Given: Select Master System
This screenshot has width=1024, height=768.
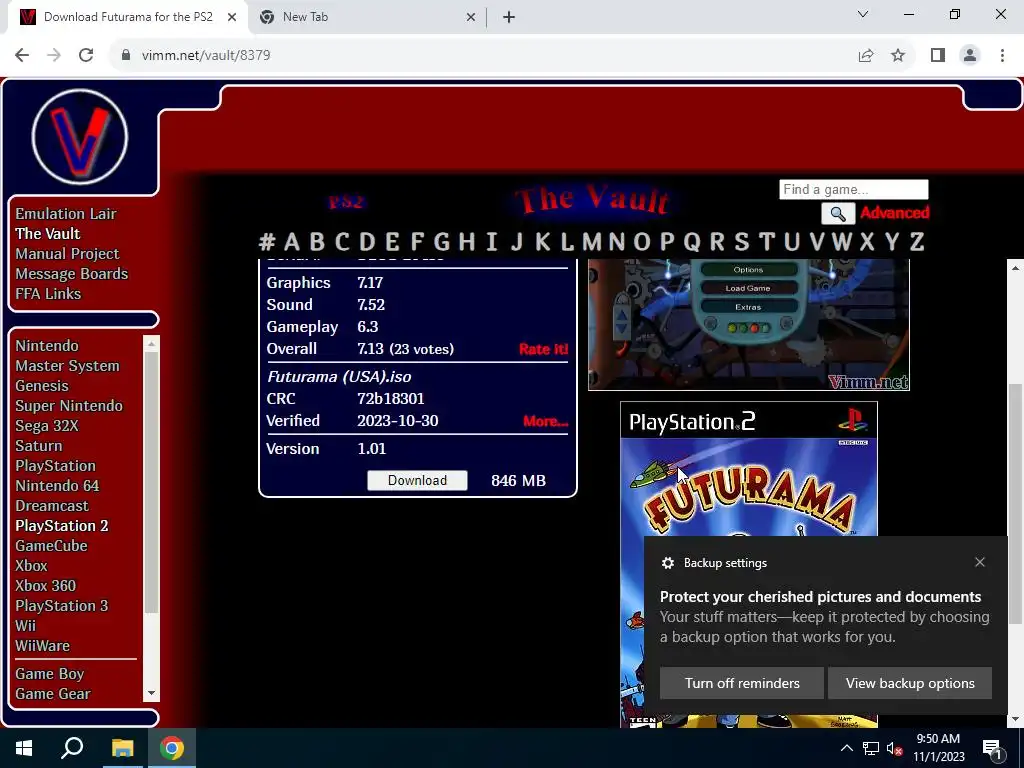Looking at the screenshot, I should [x=67, y=366].
